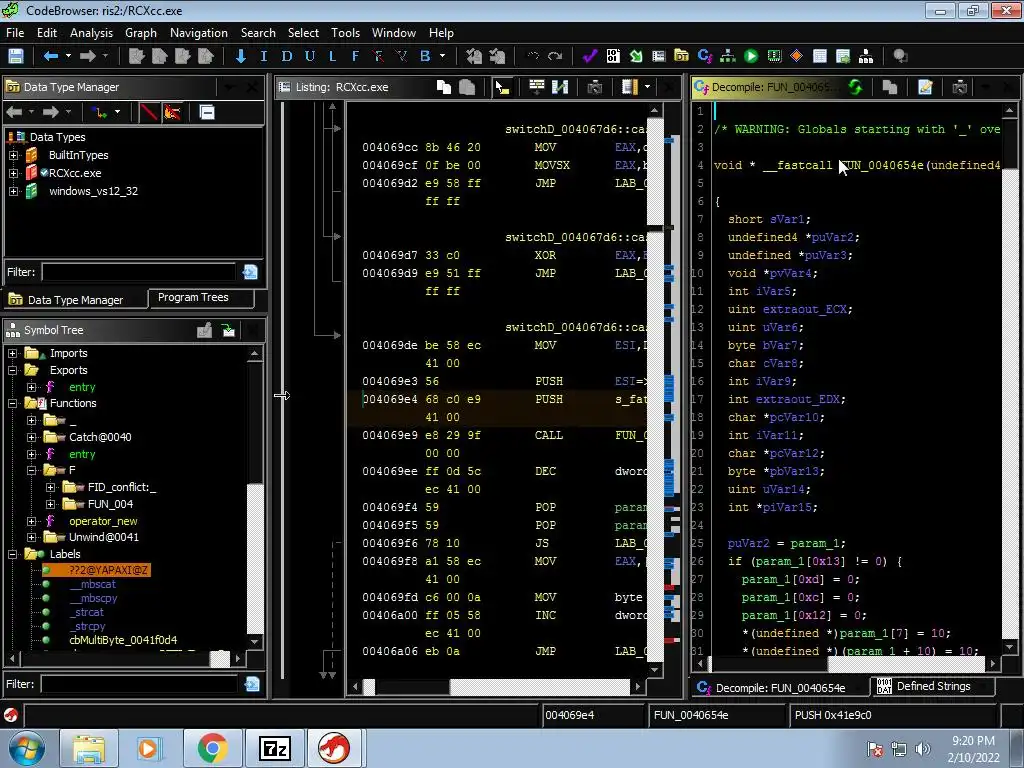1024x768 pixels.
Task: Save the program with the floppy disk icon
Action: pos(16,56)
